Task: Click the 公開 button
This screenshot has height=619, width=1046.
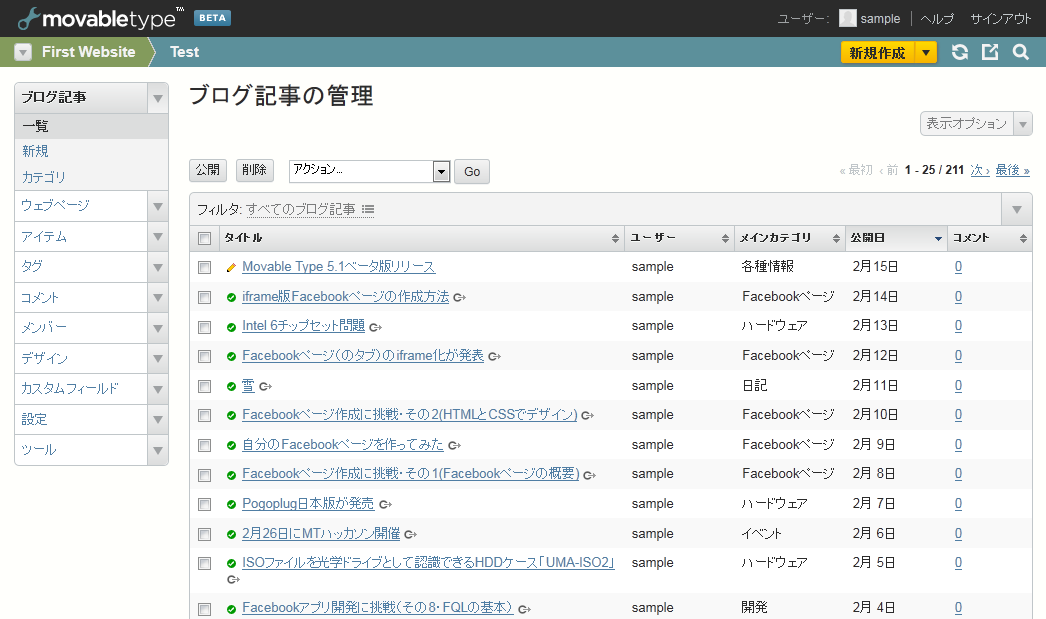Action: pyautogui.click(x=208, y=170)
